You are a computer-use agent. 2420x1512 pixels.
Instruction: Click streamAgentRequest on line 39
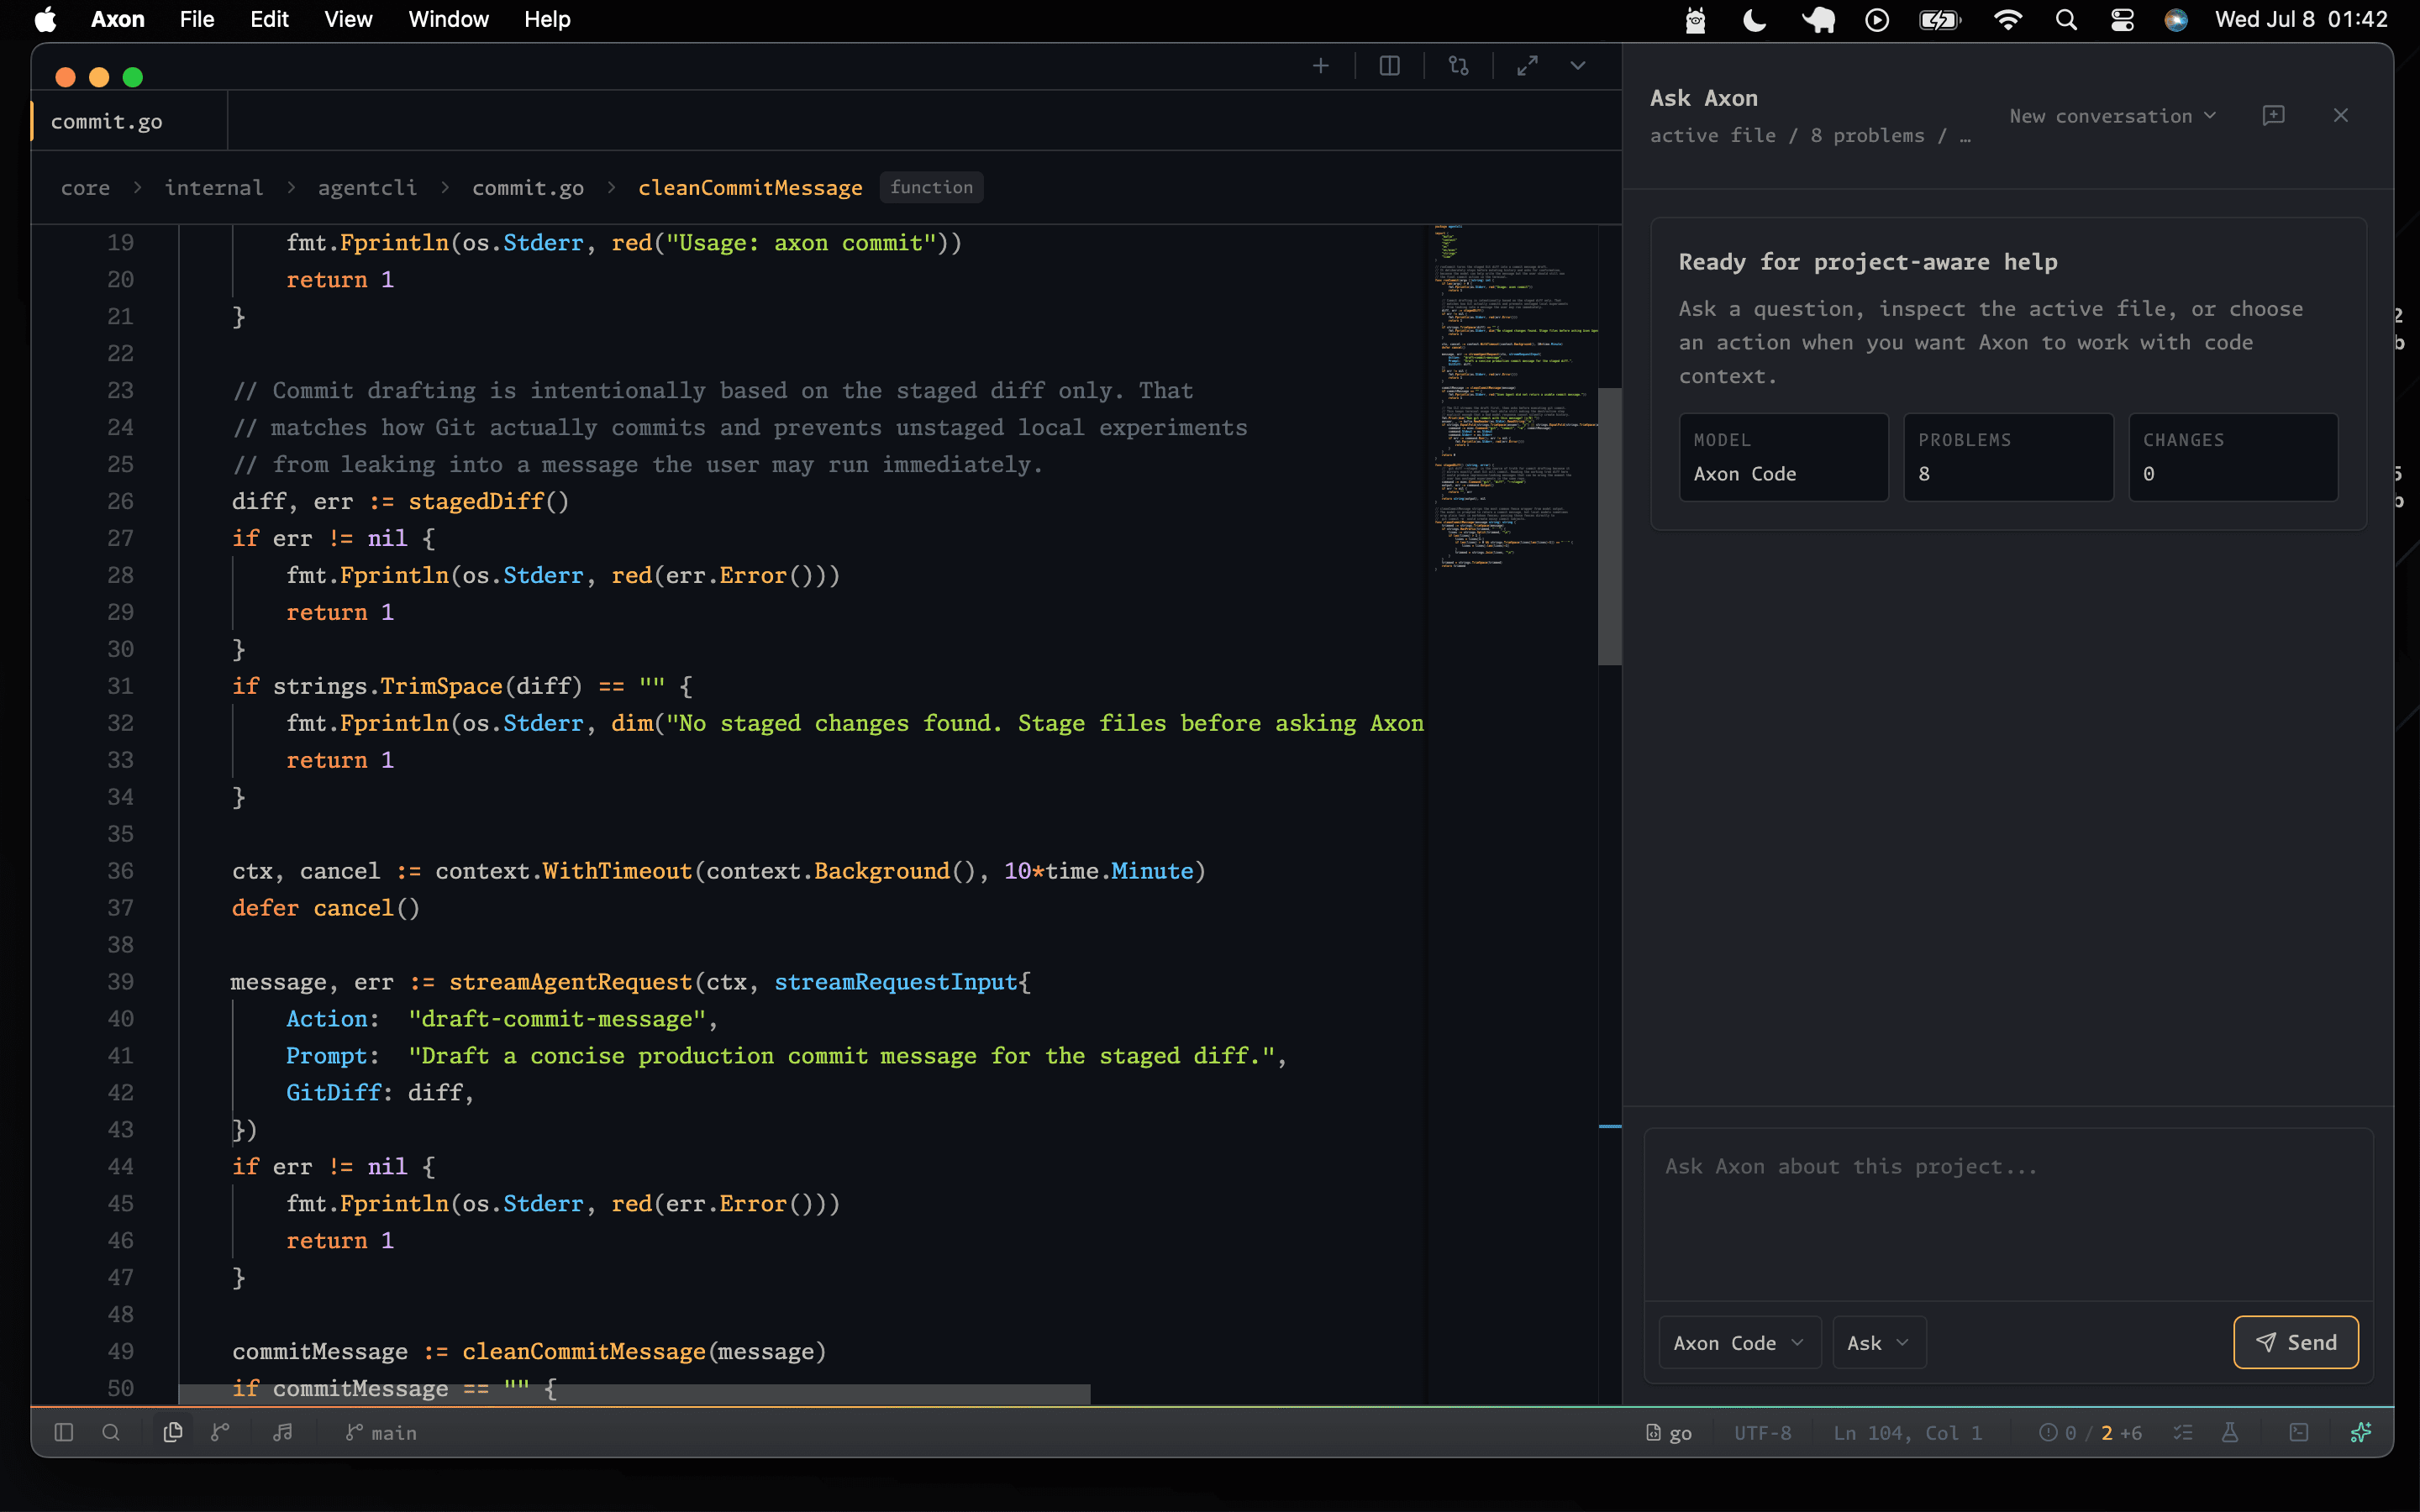click(x=570, y=981)
